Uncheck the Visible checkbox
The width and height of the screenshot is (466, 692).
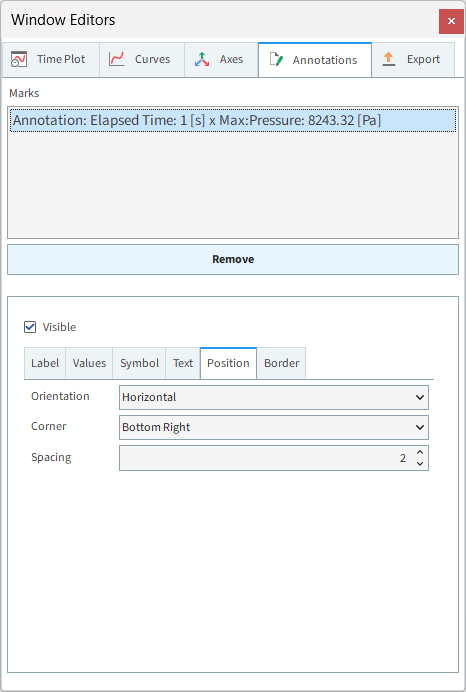(x=30, y=327)
